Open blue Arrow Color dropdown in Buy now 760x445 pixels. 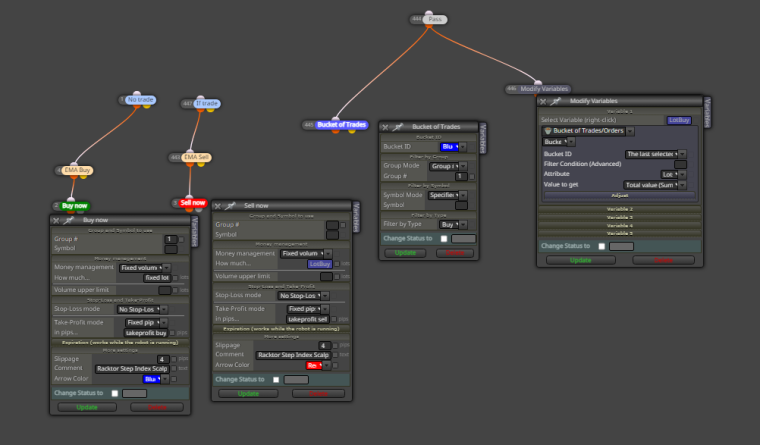click(156, 379)
